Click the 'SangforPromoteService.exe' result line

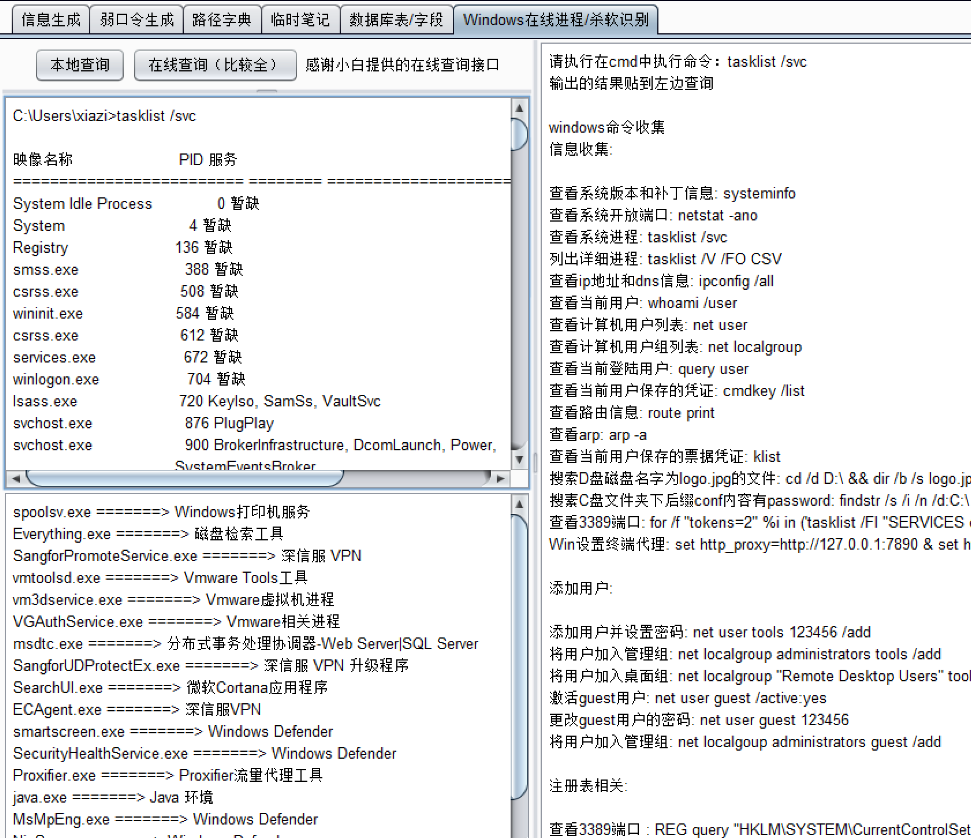pyautogui.click(x=187, y=556)
